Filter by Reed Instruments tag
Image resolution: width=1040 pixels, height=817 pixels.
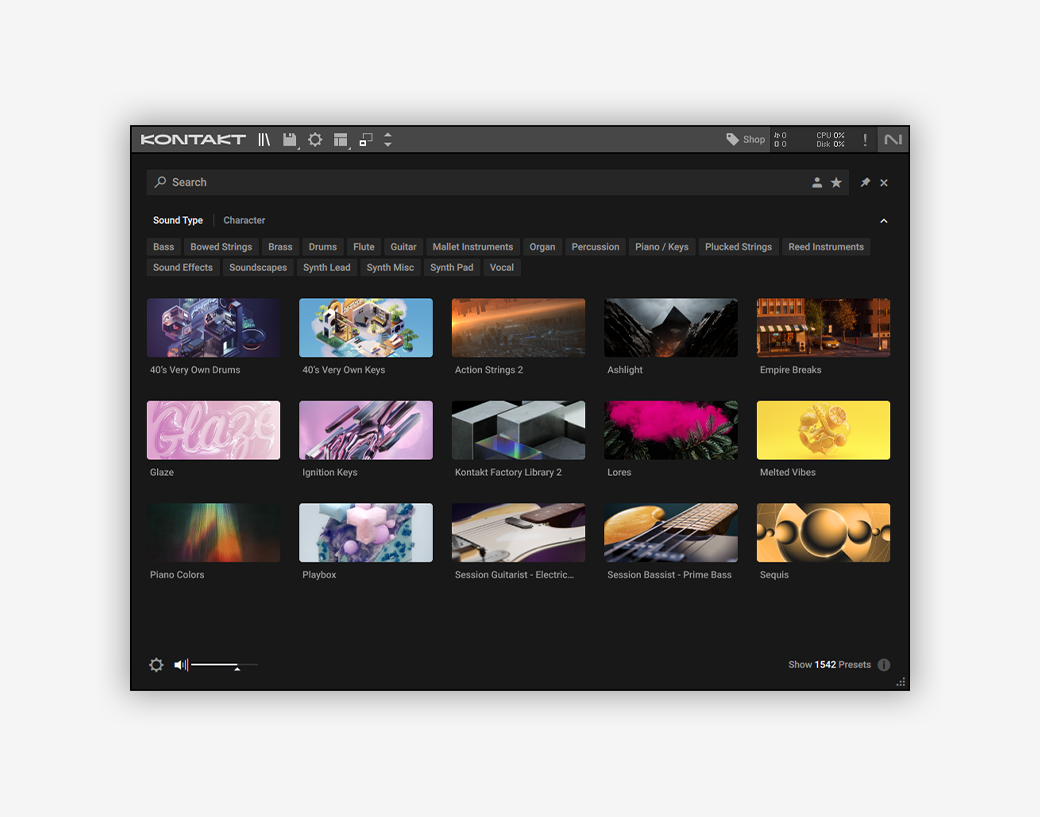click(826, 247)
